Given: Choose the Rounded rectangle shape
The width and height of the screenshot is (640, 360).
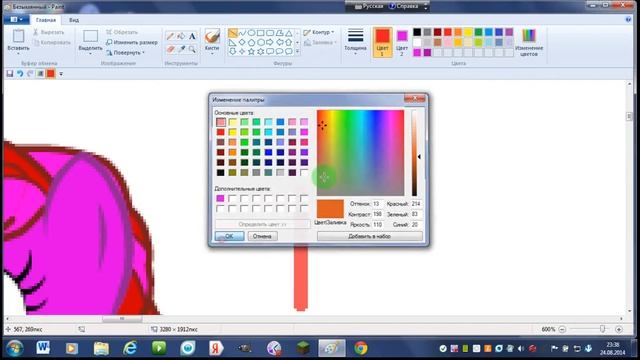Looking at the screenshot, I should (270, 33).
